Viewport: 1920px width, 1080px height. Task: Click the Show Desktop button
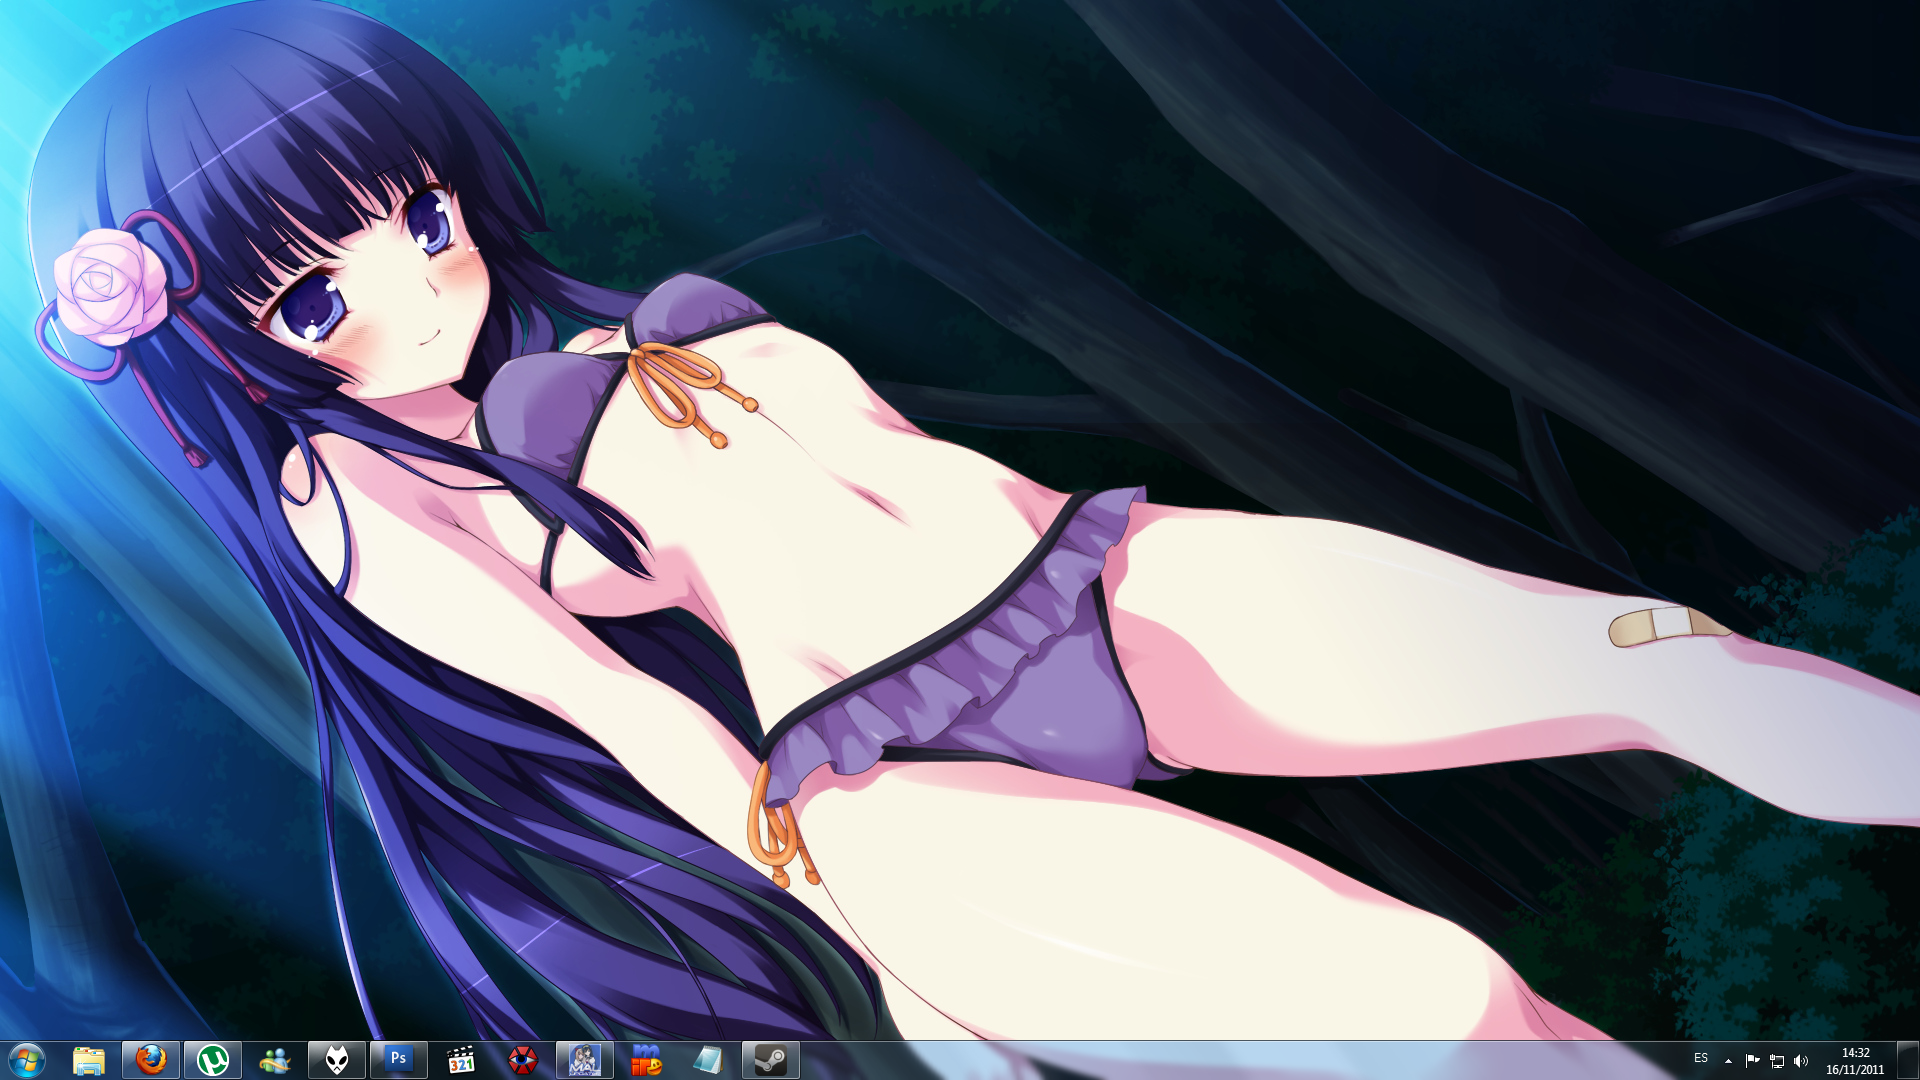(x=1908, y=1060)
